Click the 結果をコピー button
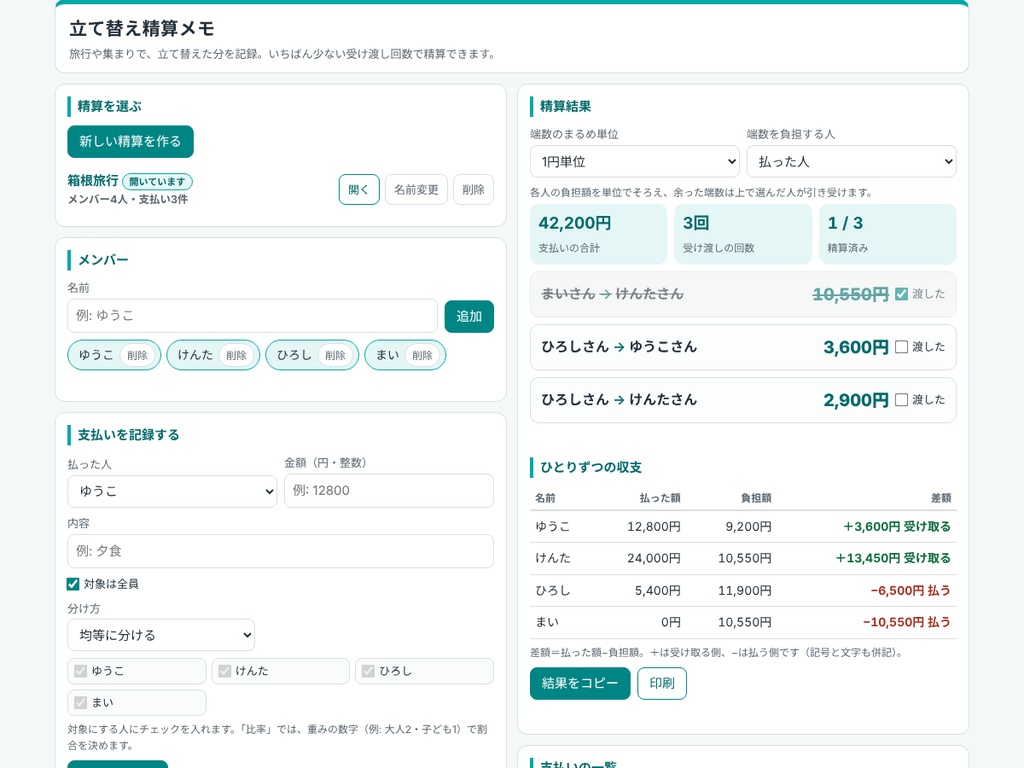This screenshot has width=1024, height=768. [x=580, y=683]
